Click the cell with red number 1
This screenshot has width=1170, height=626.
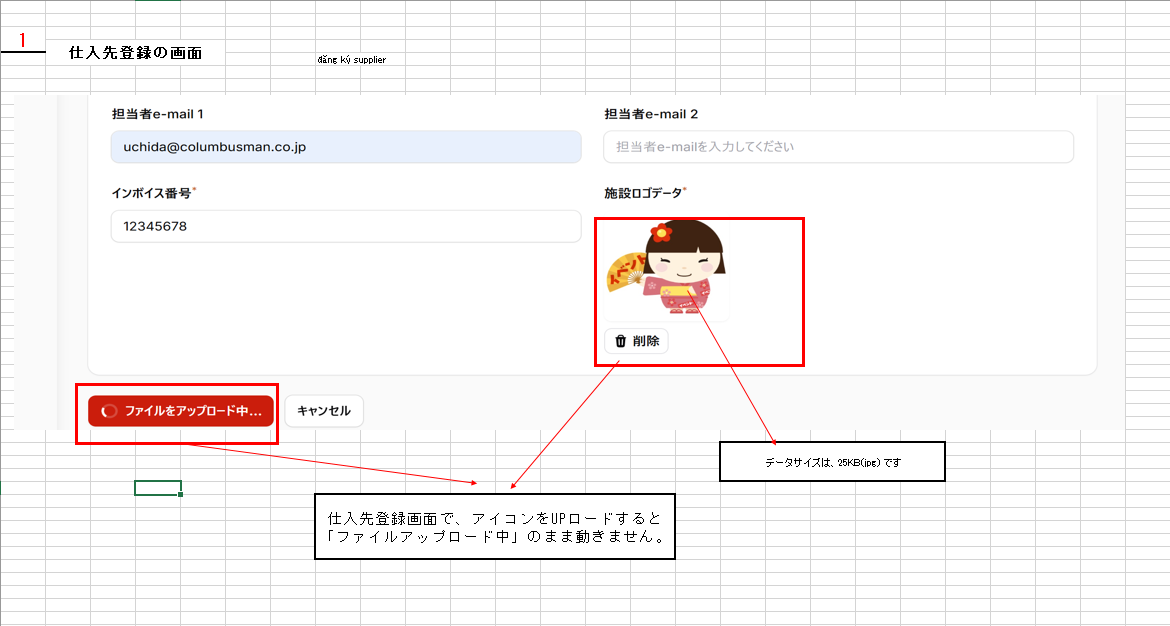point(23,41)
